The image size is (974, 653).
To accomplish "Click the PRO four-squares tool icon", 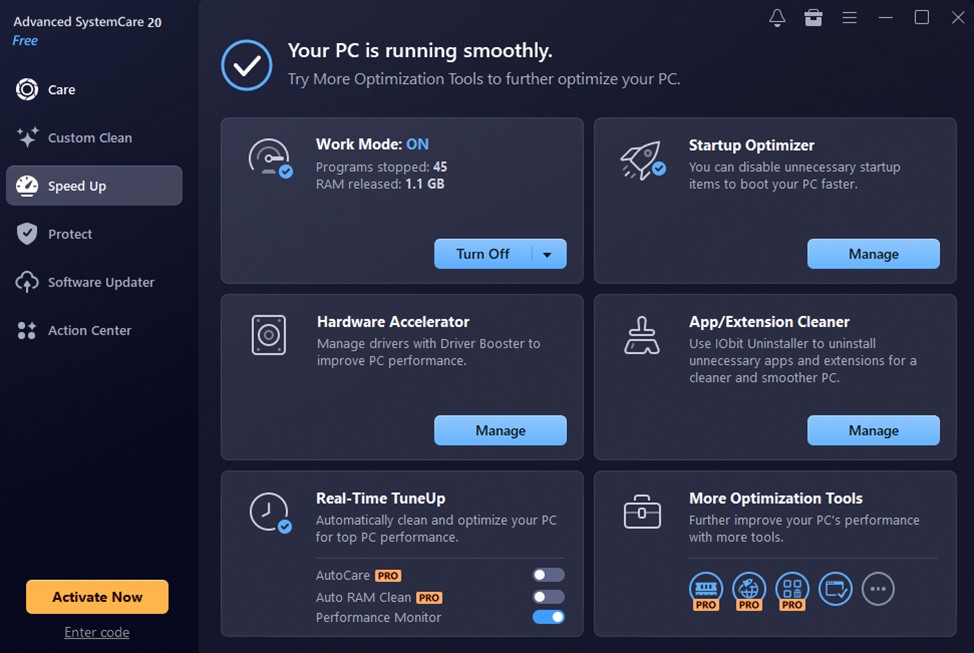I will (x=792, y=591).
